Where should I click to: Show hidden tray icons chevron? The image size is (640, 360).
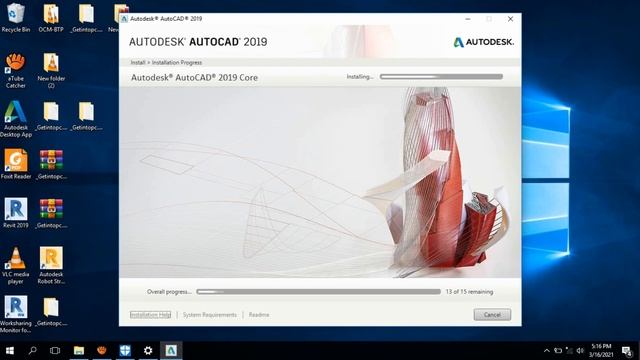pyautogui.click(x=547, y=351)
